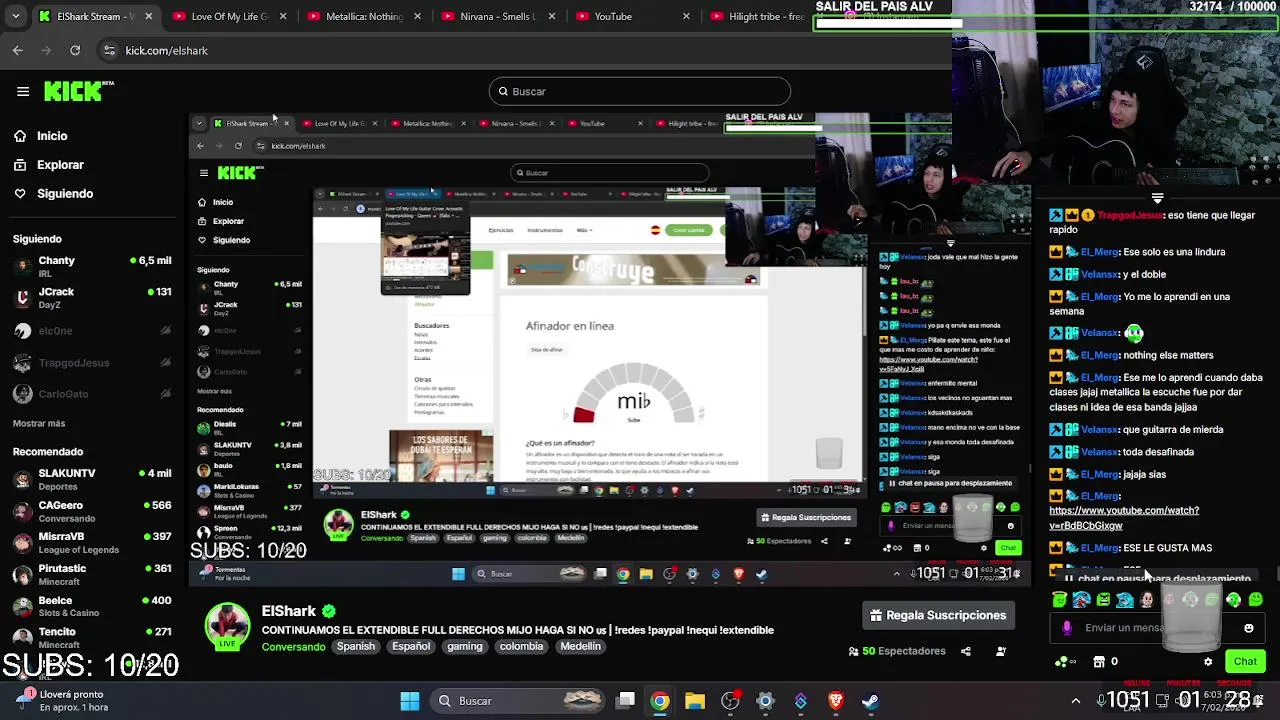
Task: Open the Kick sidebar hamburger menu
Action: [23, 91]
